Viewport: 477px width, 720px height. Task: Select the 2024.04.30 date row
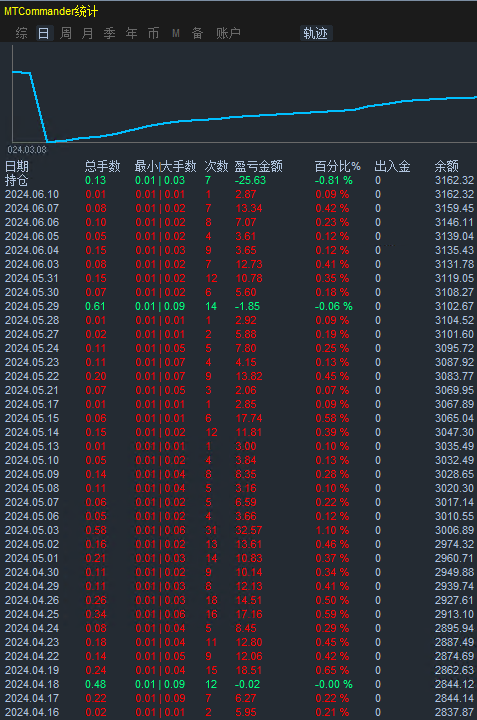[238, 572]
